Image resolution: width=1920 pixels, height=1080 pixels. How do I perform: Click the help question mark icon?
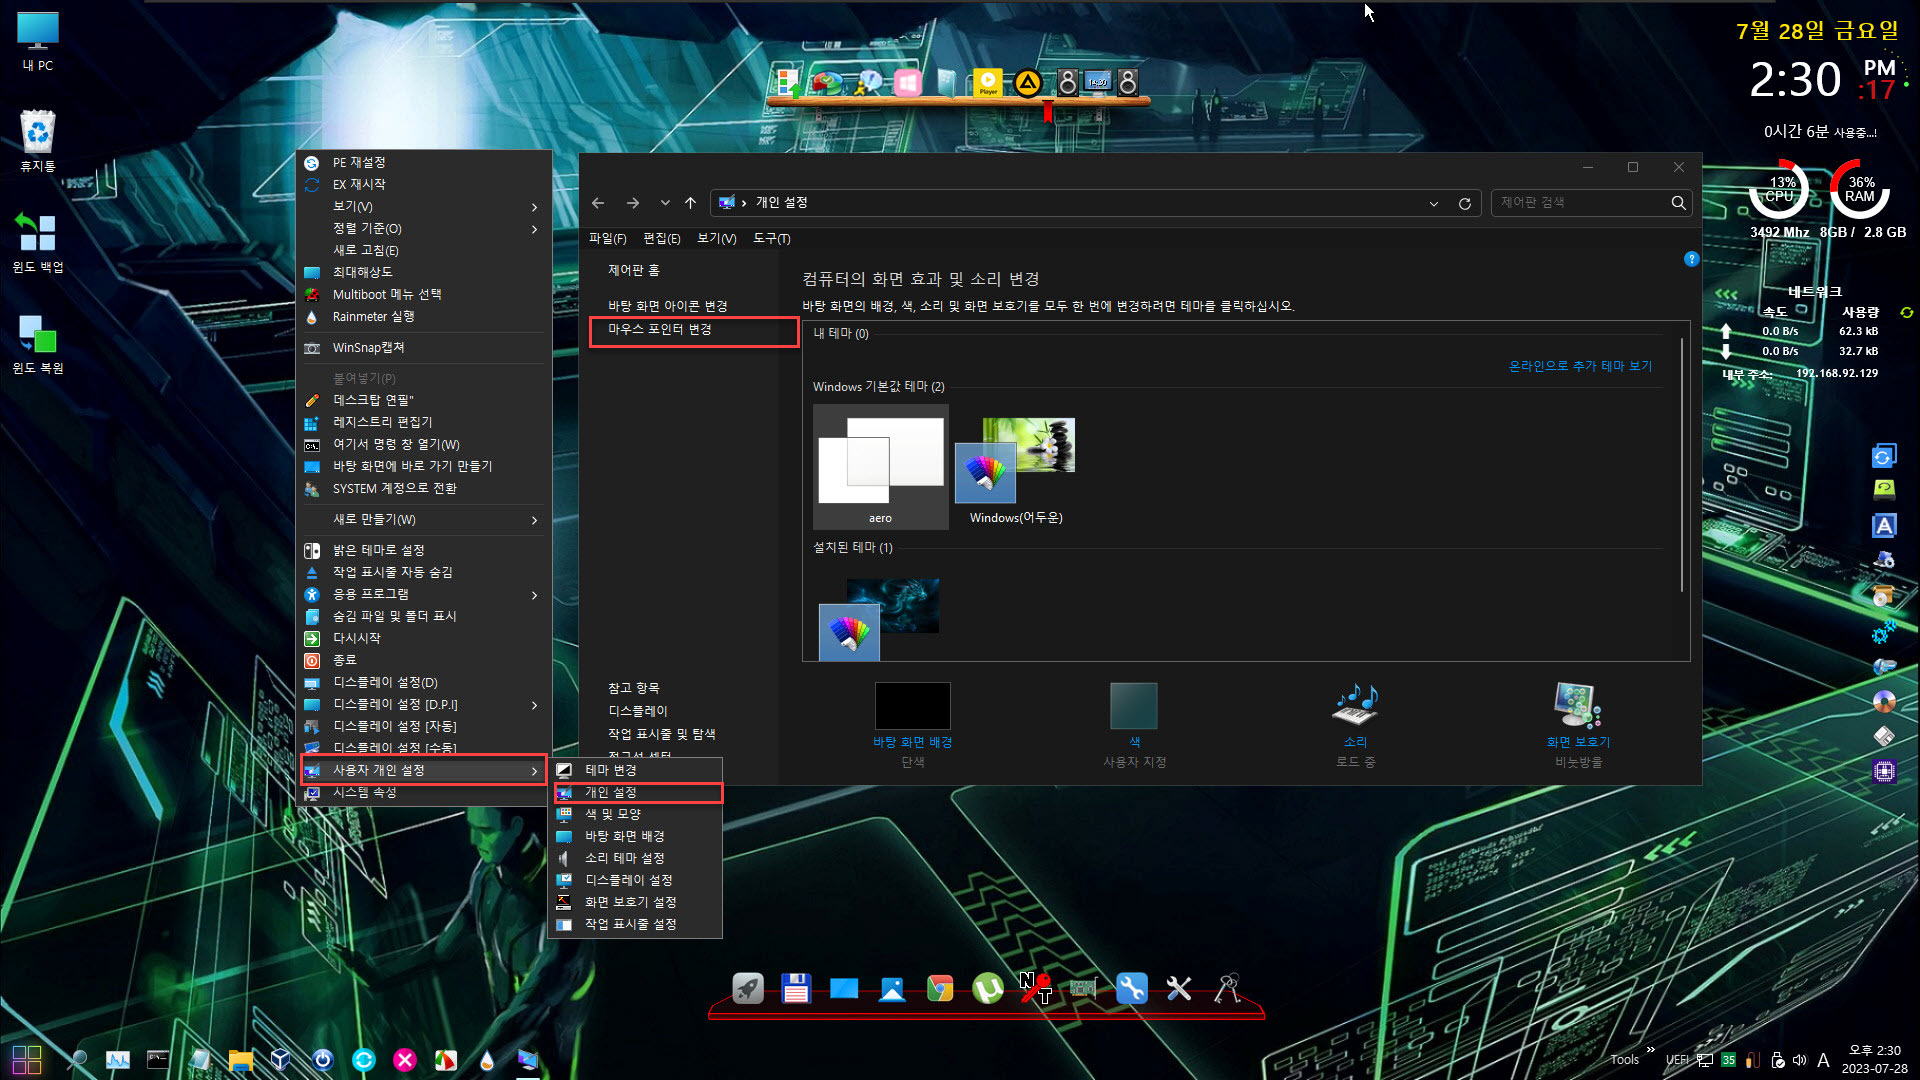pyautogui.click(x=1691, y=259)
